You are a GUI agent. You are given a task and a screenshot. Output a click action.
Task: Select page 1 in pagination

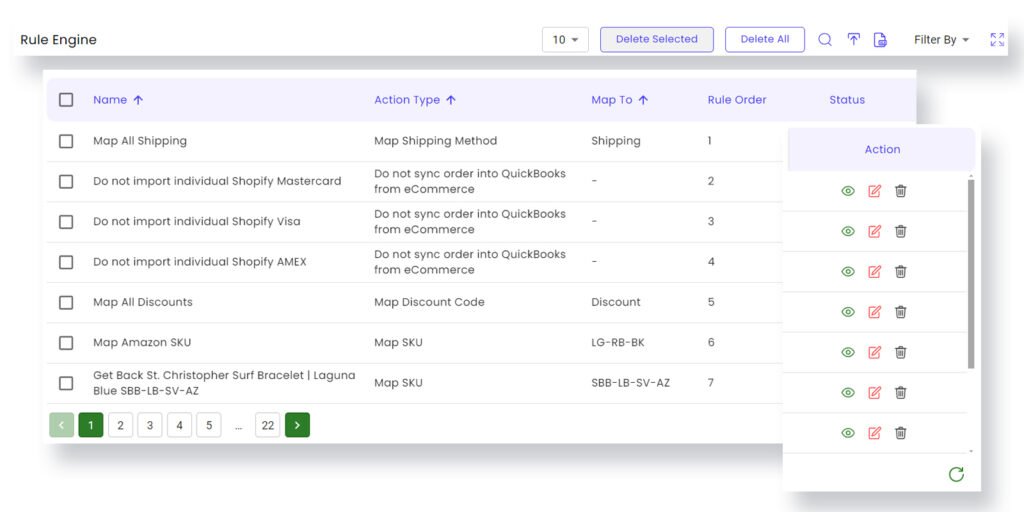click(x=91, y=425)
